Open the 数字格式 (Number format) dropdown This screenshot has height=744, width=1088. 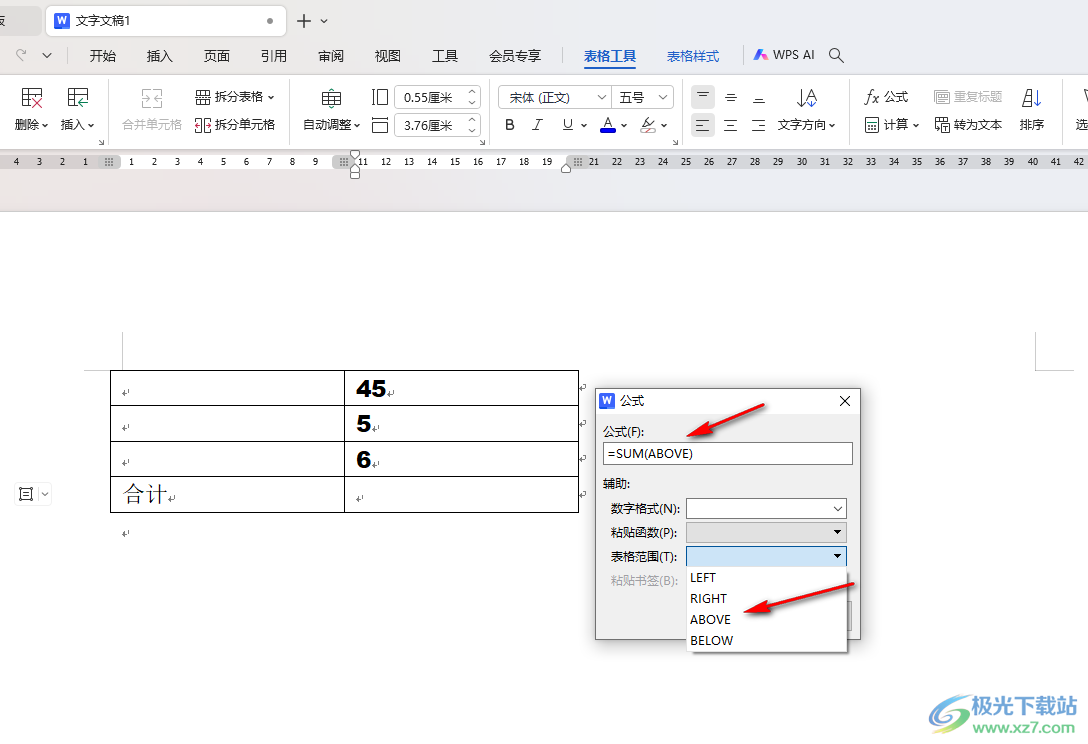[766, 508]
